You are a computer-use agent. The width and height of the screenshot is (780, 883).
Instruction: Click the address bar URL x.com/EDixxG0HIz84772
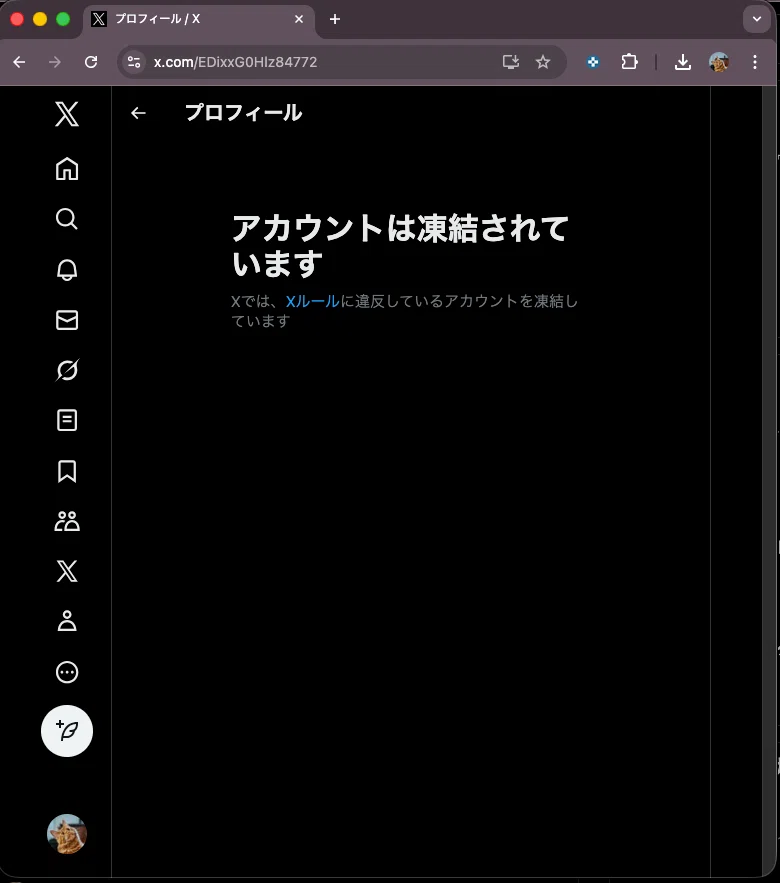[235, 62]
